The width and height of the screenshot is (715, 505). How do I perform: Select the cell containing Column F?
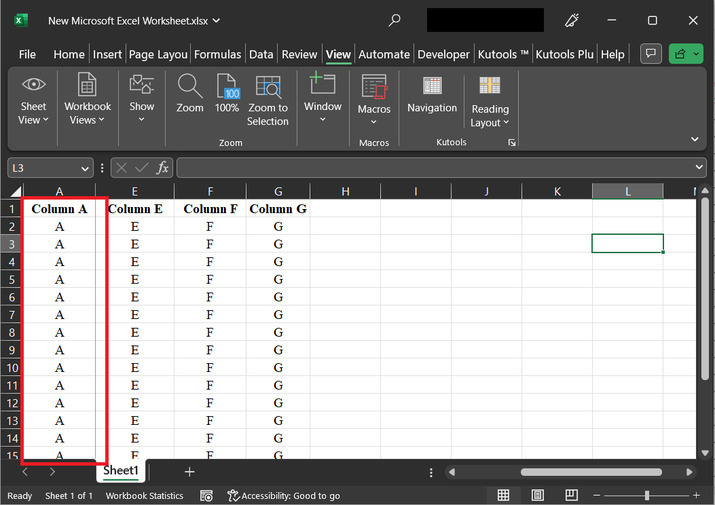point(210,208)
